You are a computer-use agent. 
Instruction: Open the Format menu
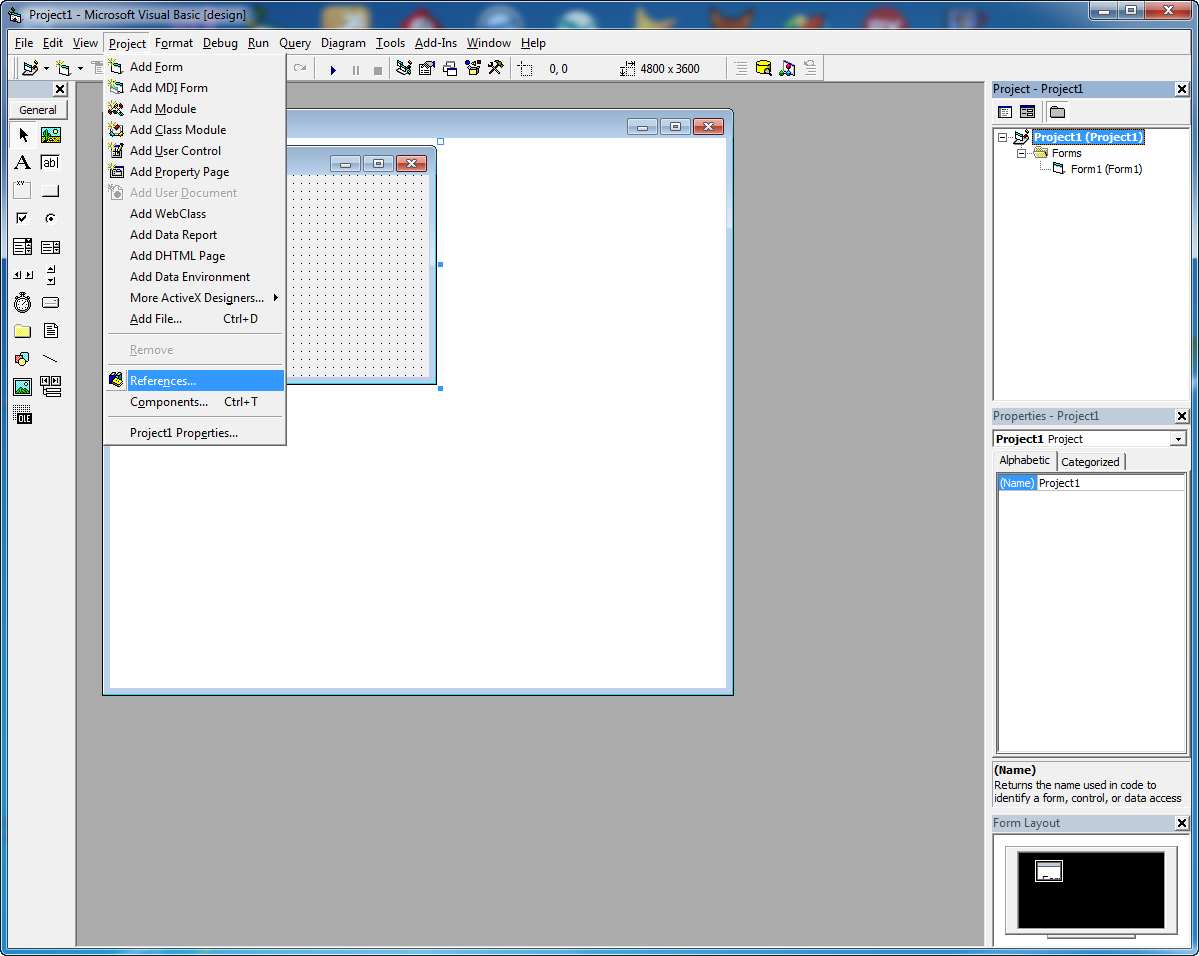pyautogui.click(x=174, y=43)
